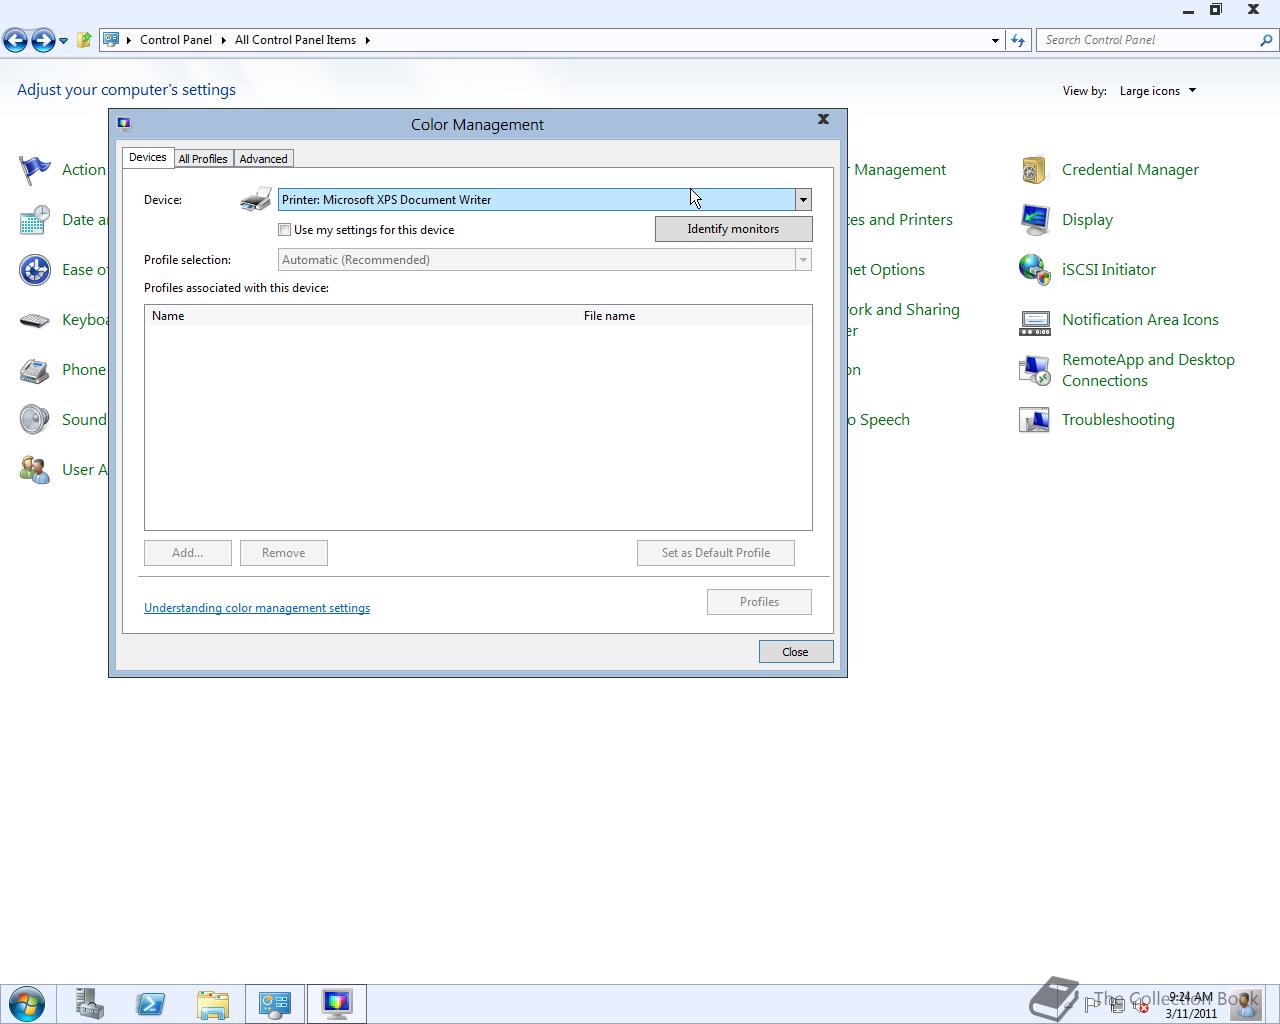Click Control Panel in breadcrumb path
The width and height of the screenshot is (1280, 1024).
[x=176, y=40]
